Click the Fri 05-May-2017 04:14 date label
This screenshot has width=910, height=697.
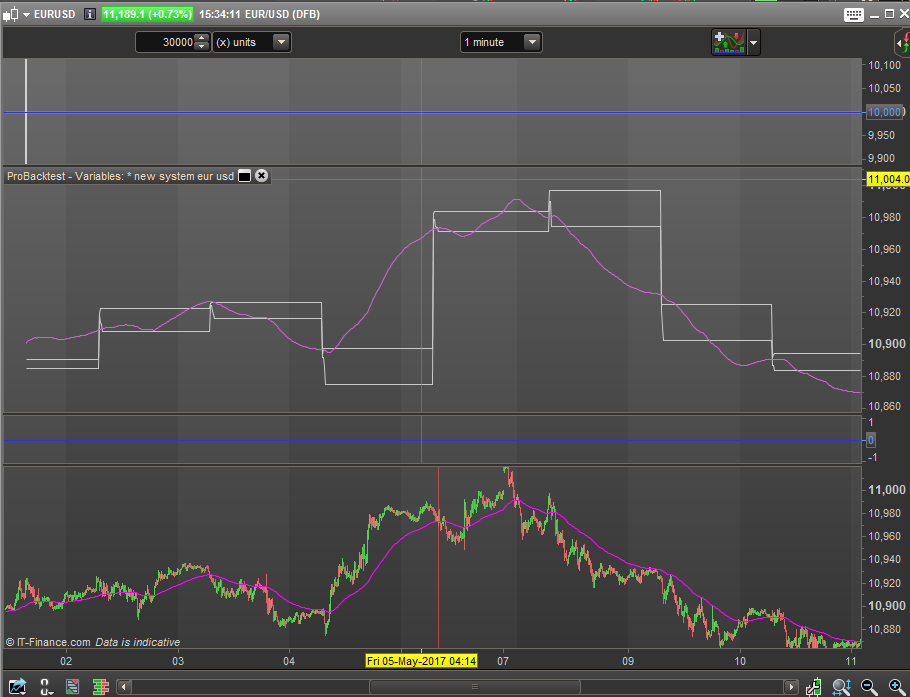click(x=421, y=660)
